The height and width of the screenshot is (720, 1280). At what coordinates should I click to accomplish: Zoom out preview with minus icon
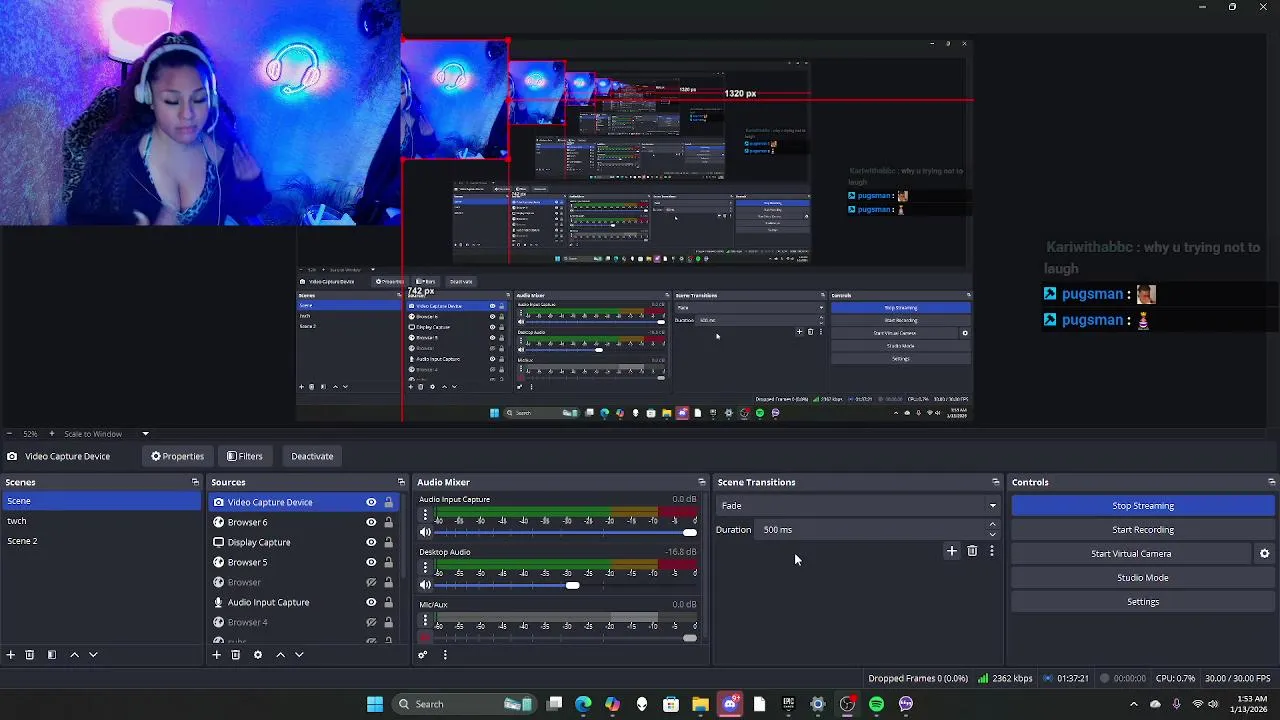[10, 434]
